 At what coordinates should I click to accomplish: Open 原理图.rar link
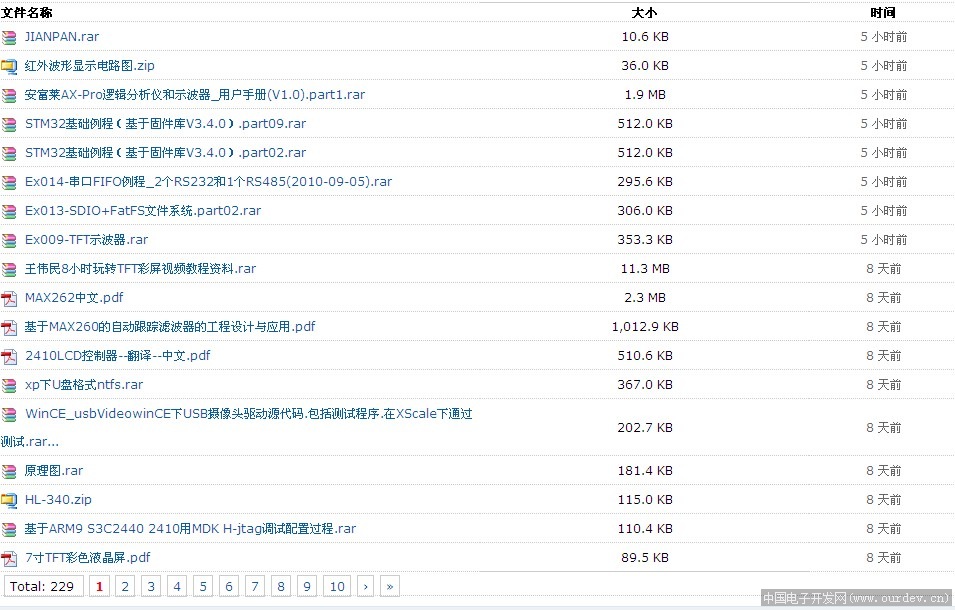click(x=54, y=471)
